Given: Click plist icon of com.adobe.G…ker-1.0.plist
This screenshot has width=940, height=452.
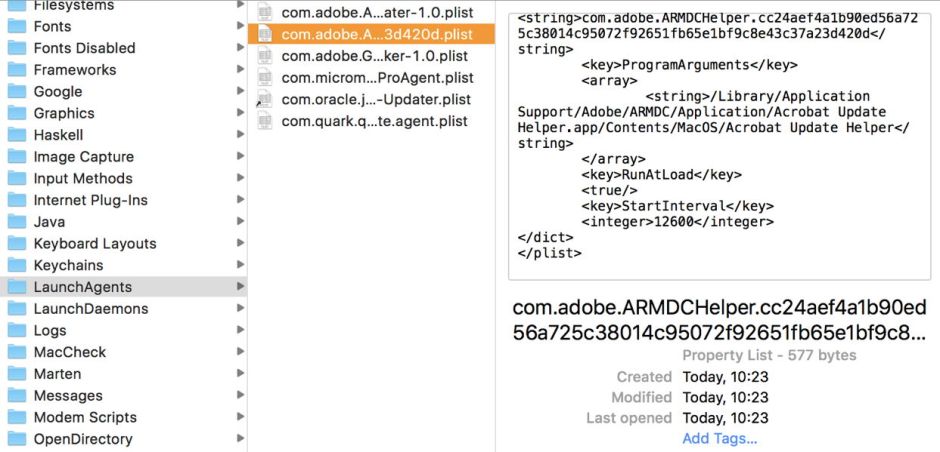Looking at the screenshot, I should tap(264, 56).
